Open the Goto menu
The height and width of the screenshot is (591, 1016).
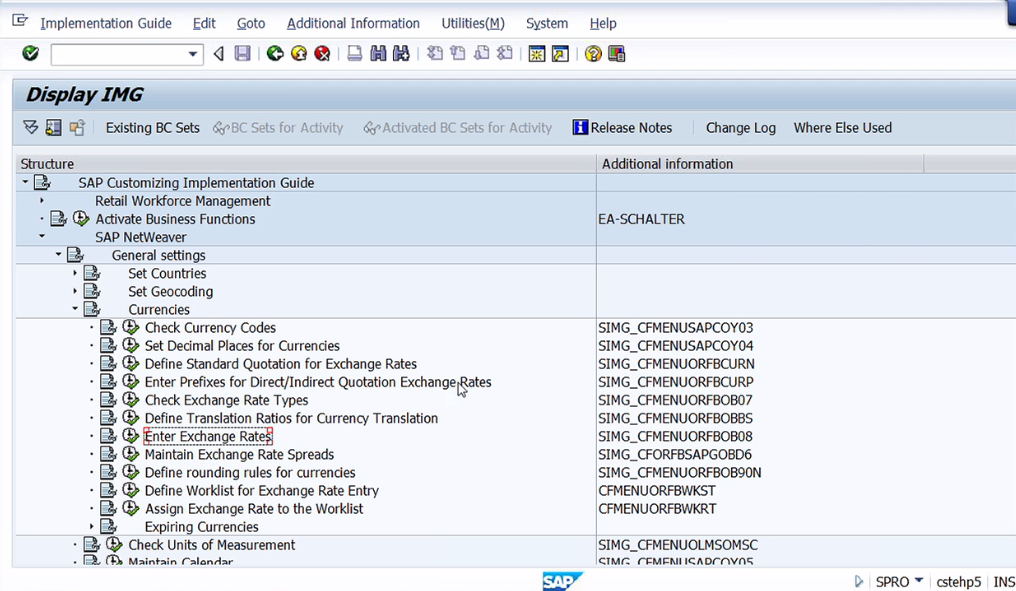[x=251, y=23]
